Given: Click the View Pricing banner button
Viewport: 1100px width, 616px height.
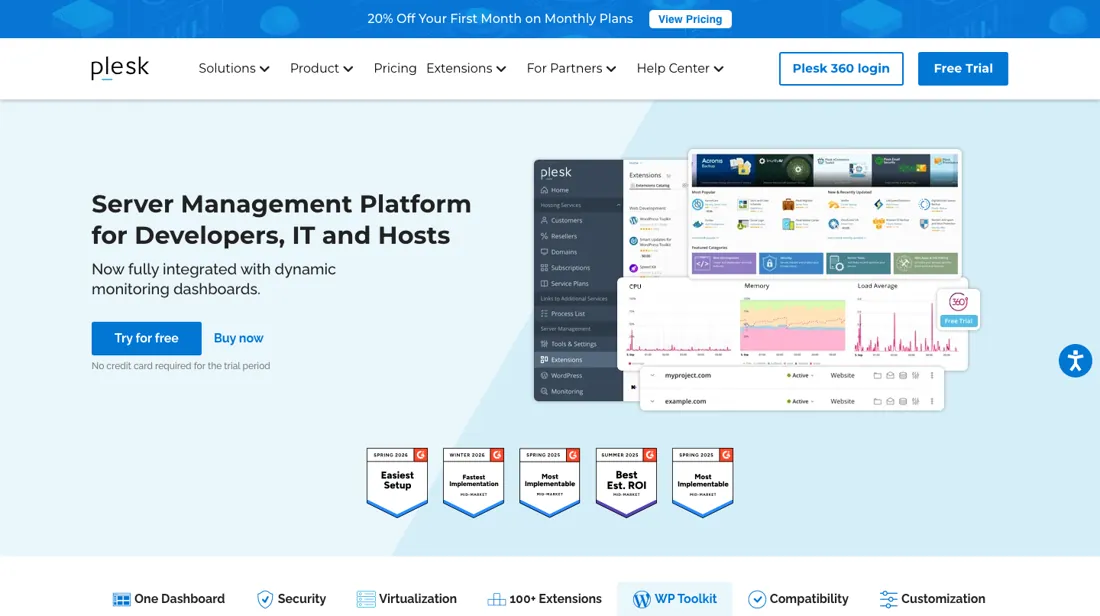Looking at the screenshot, I should click(x=690, y=19).
